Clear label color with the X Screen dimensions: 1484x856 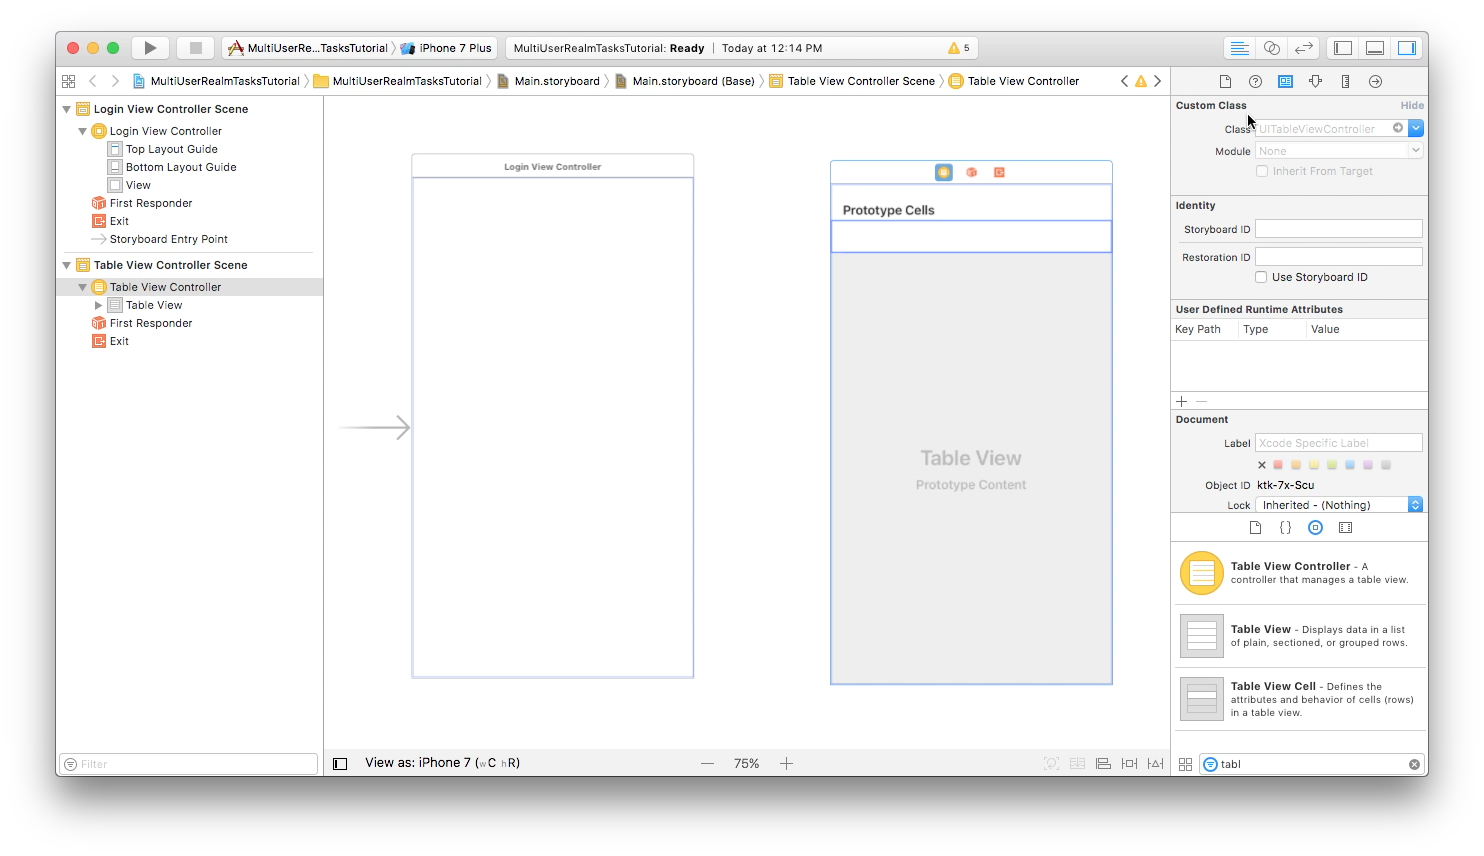[1262, 465]
